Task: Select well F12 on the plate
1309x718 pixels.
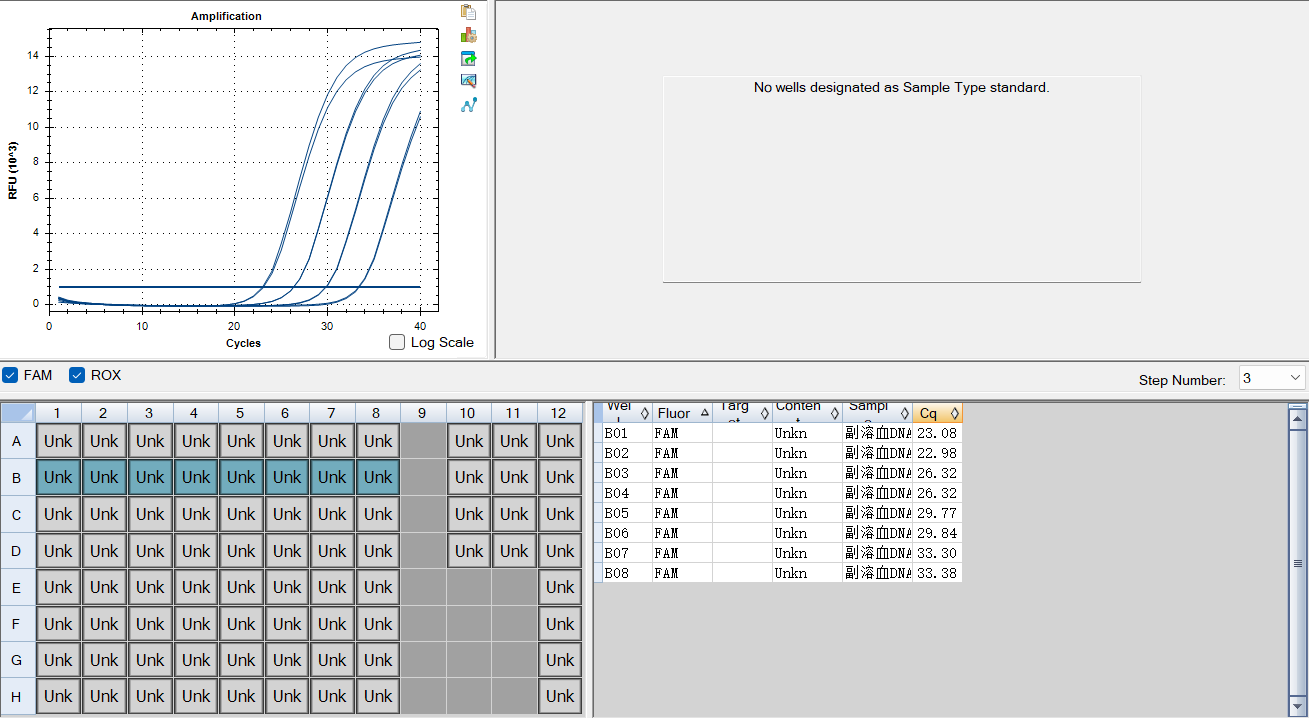Action: point(560,624)
